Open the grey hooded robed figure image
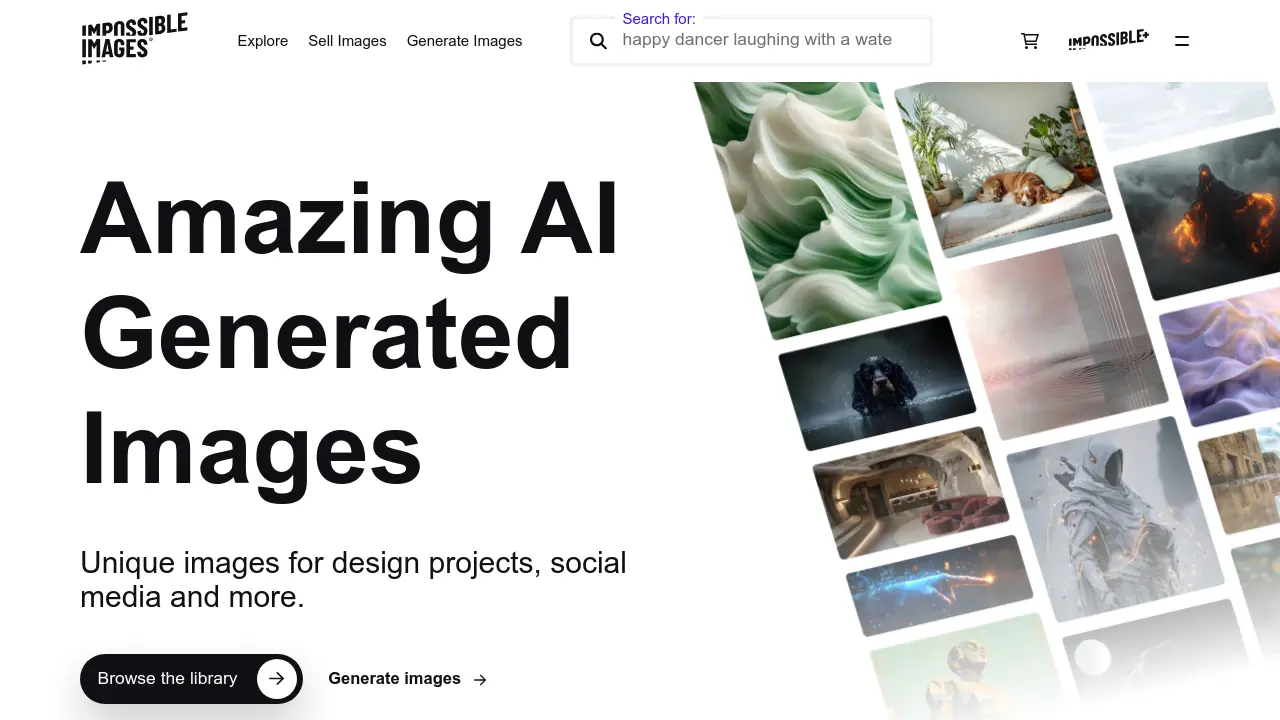 (x=1115, y=520)
